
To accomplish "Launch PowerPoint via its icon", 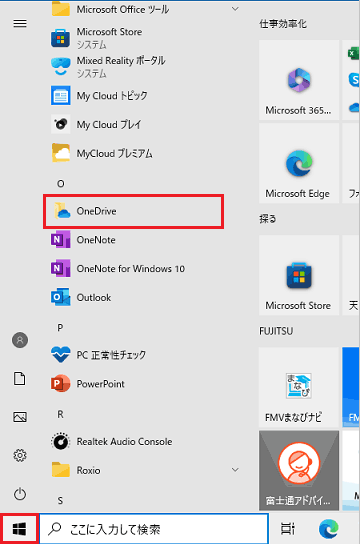I will [61, 384].
